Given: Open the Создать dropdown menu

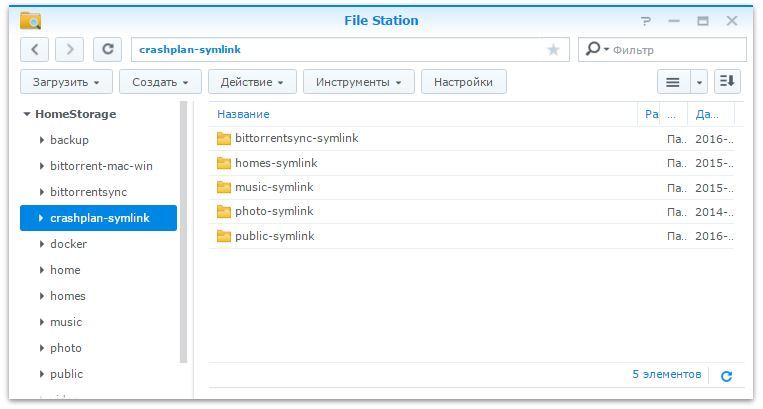Looking at the screenshot, I should tap(160, 82).
